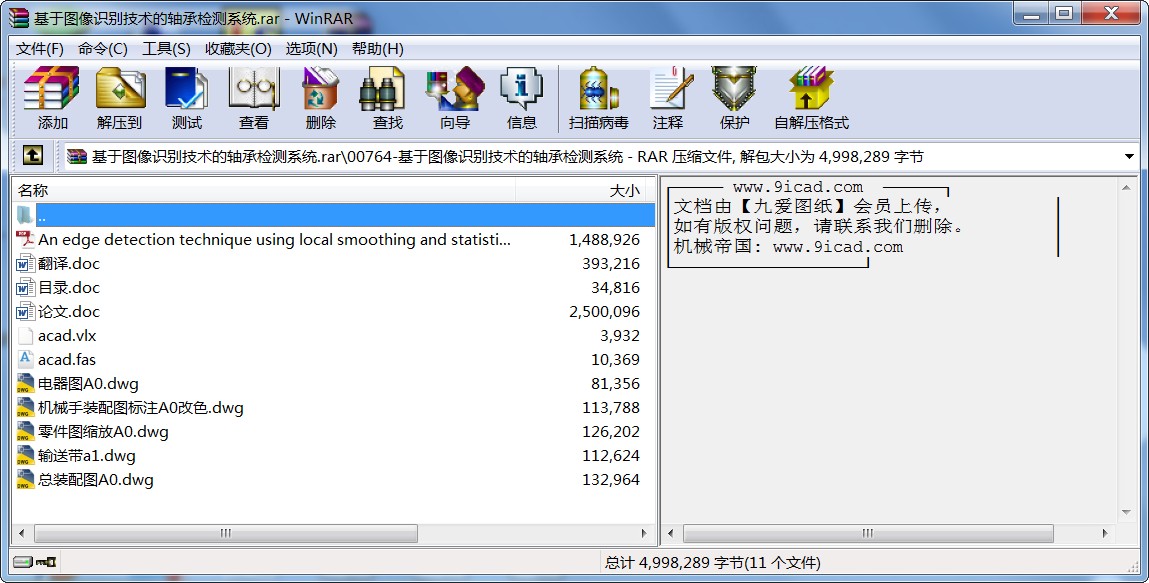Click comment pane scroll down arrow
The width and height of the screenshot is (1149, 583).
[x=1126, y=513]
